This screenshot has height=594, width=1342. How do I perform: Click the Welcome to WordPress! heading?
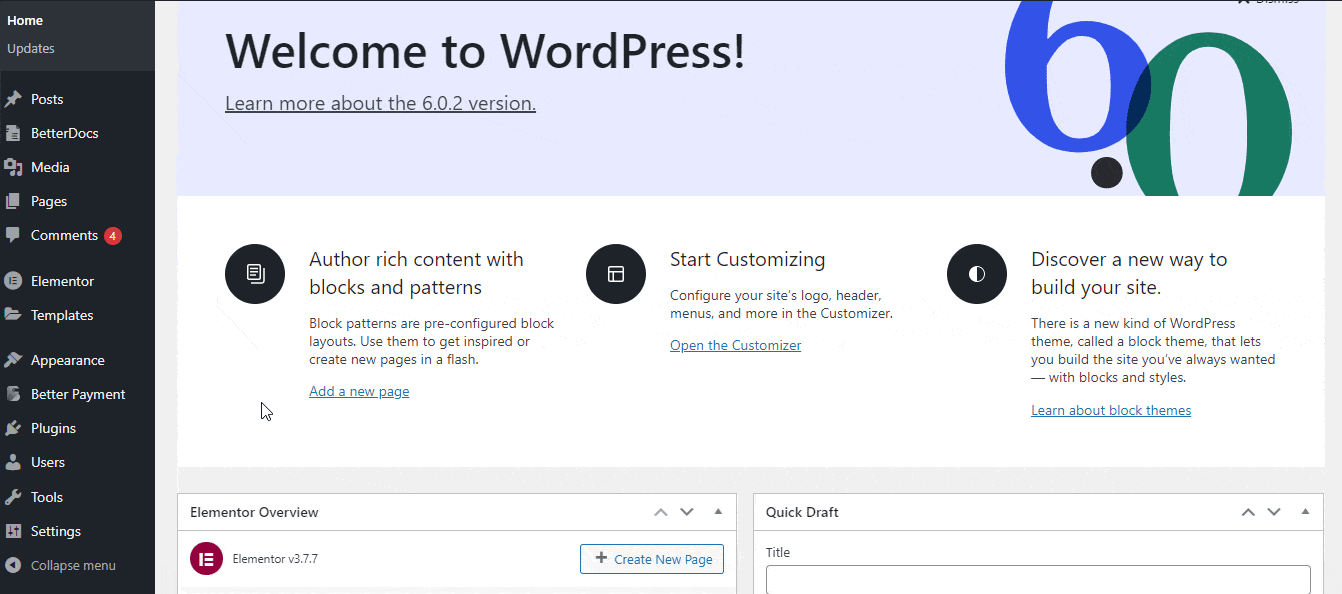click(485, 51)
